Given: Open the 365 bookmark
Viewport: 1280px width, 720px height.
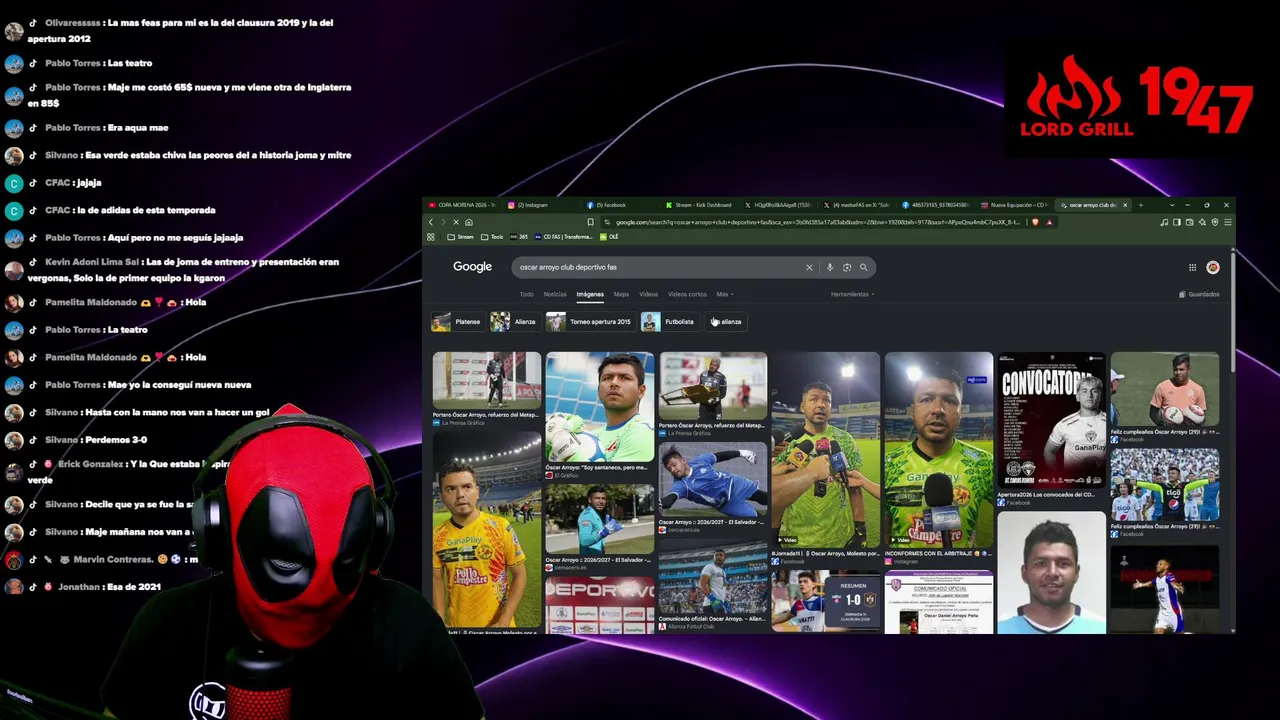Looking at the screenshot, I should (519, 237).
